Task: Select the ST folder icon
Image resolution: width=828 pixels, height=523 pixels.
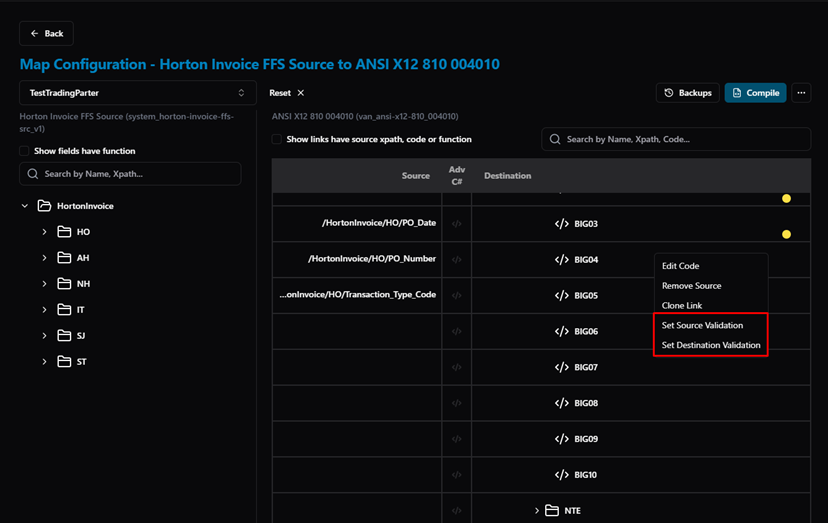Action: tap(64, 362)
